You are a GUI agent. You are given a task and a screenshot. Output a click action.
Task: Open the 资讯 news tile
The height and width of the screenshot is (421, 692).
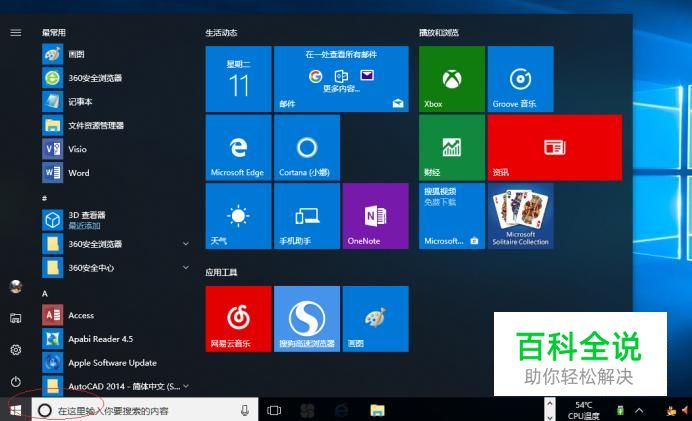555,147
